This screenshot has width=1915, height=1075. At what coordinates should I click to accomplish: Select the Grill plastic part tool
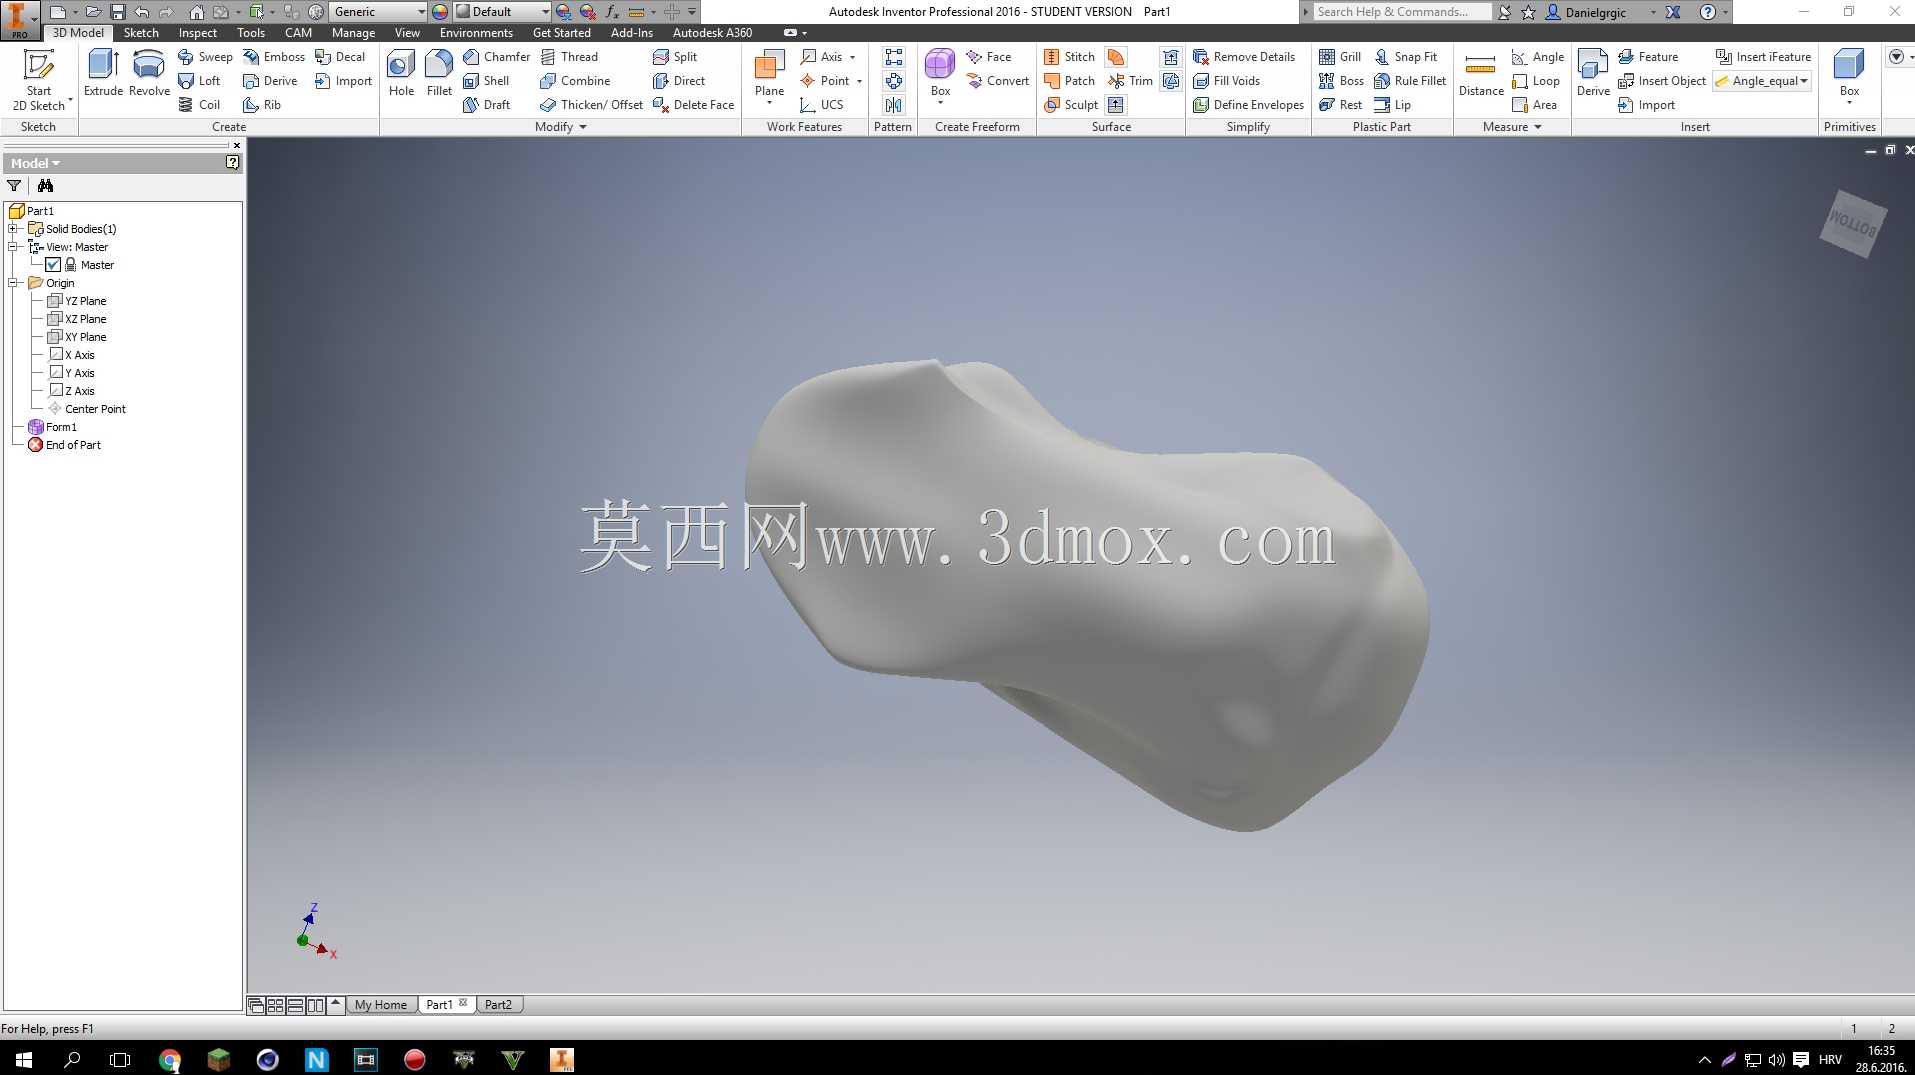(1340, 57)
